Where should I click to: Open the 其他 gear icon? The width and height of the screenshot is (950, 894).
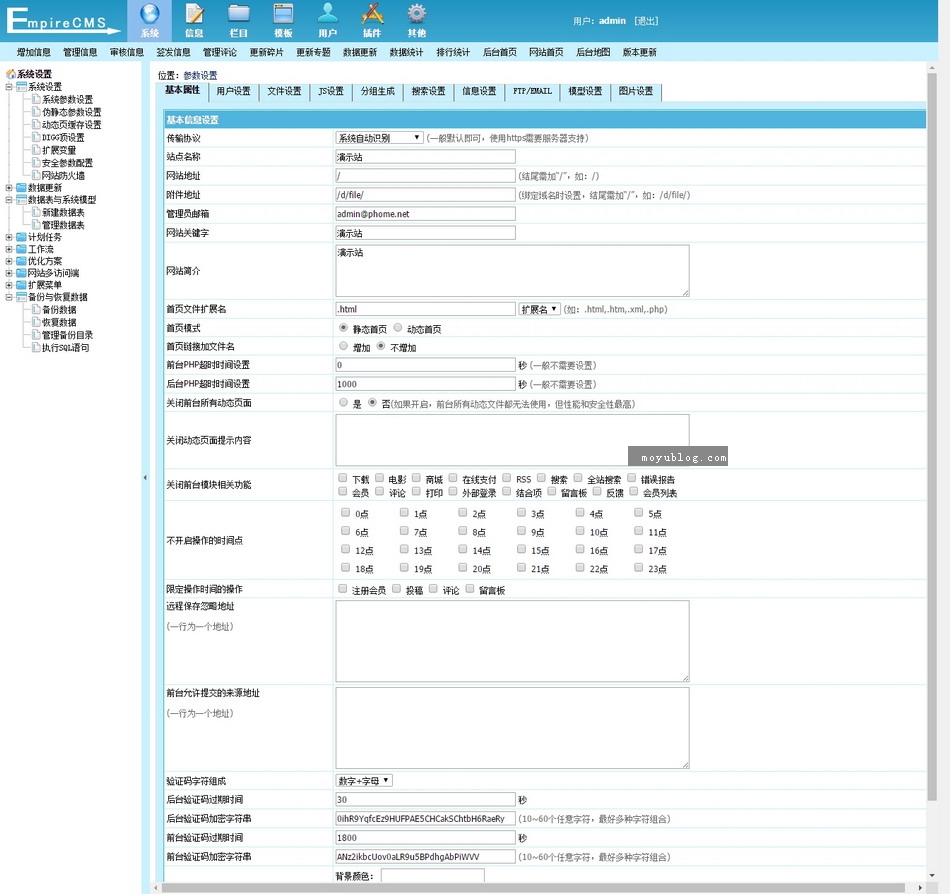coord(416,13)
